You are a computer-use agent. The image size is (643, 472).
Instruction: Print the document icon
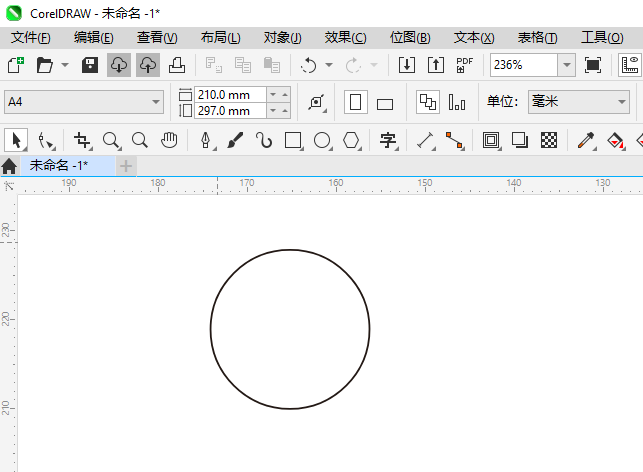click(x=177, y=65)
